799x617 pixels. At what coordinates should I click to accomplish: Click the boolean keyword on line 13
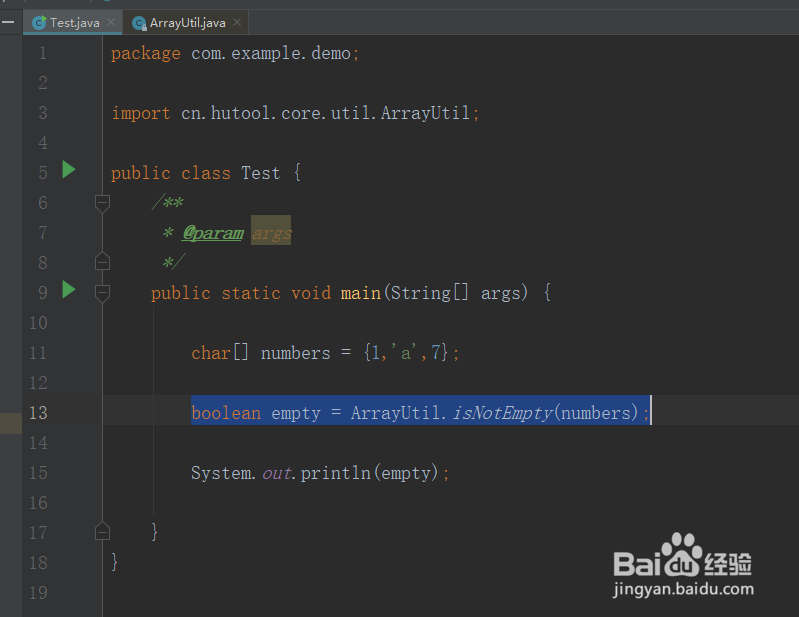tap(226, 413)
